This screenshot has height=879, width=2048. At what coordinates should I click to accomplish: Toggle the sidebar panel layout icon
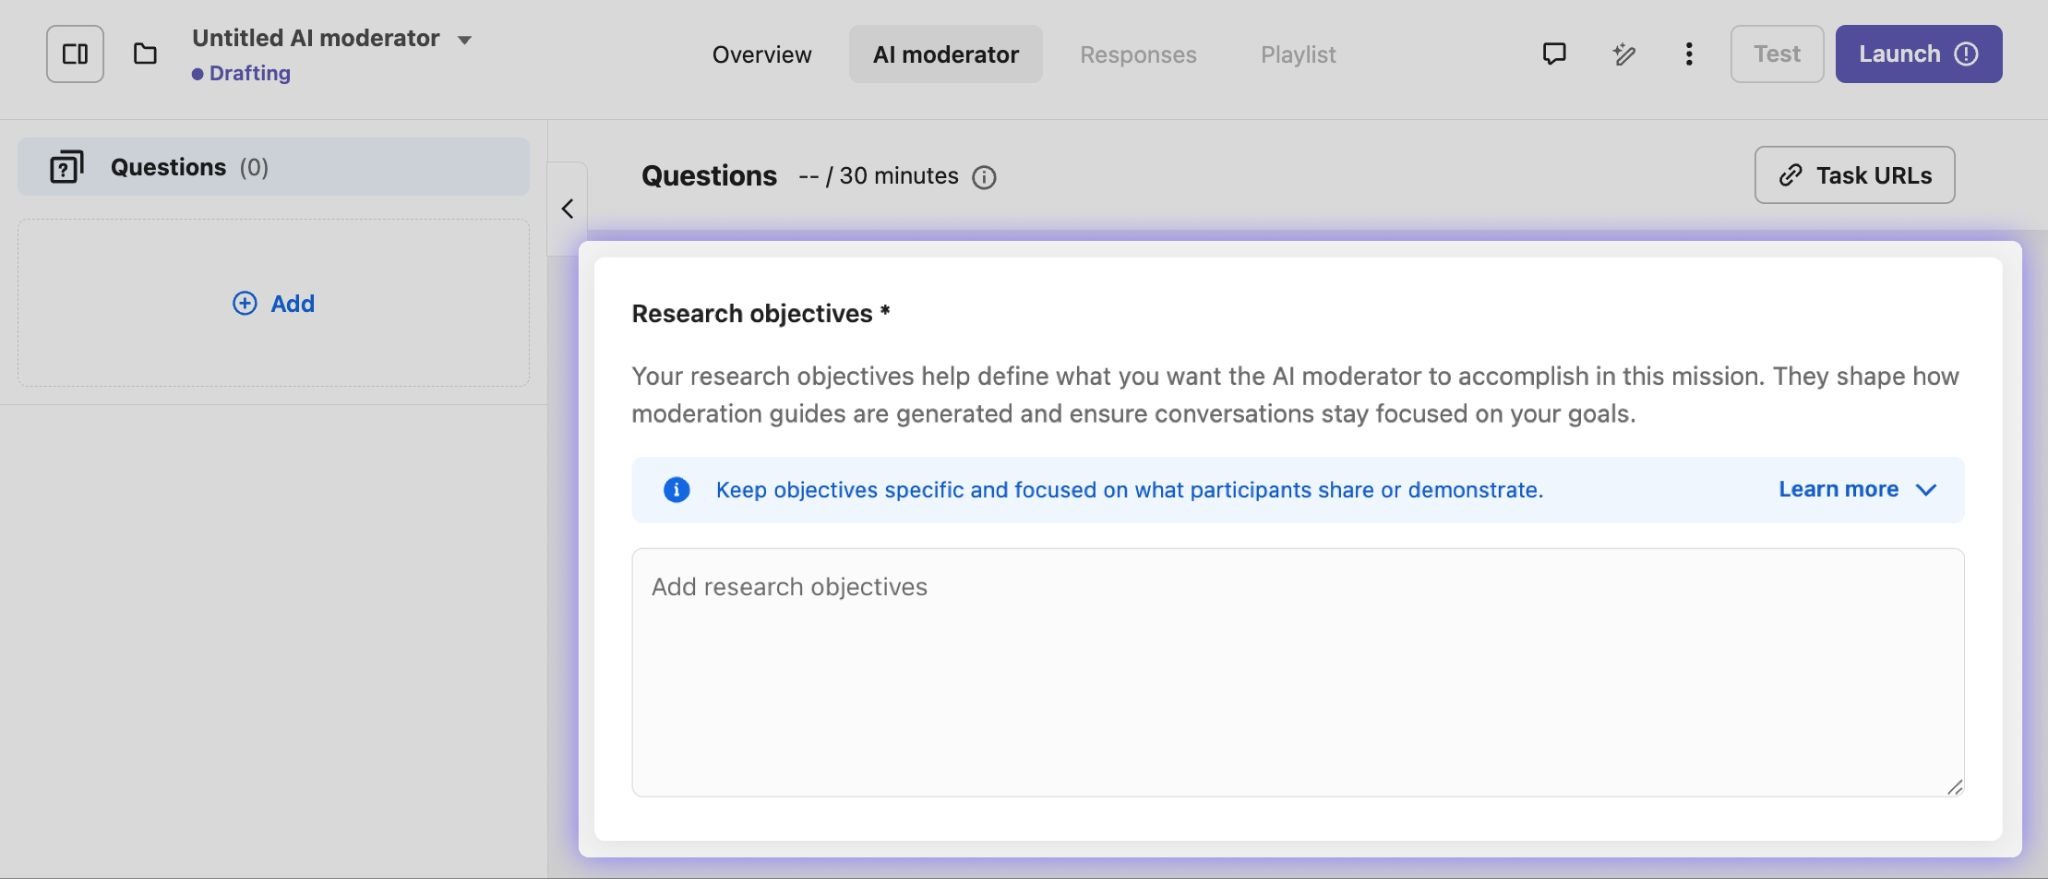tap(75, 54)
